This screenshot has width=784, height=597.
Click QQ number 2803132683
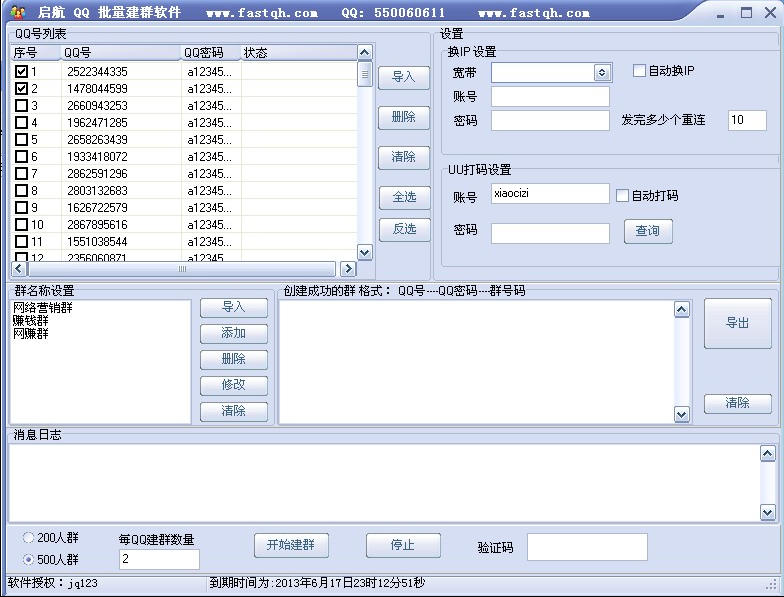tap(98, 191)
